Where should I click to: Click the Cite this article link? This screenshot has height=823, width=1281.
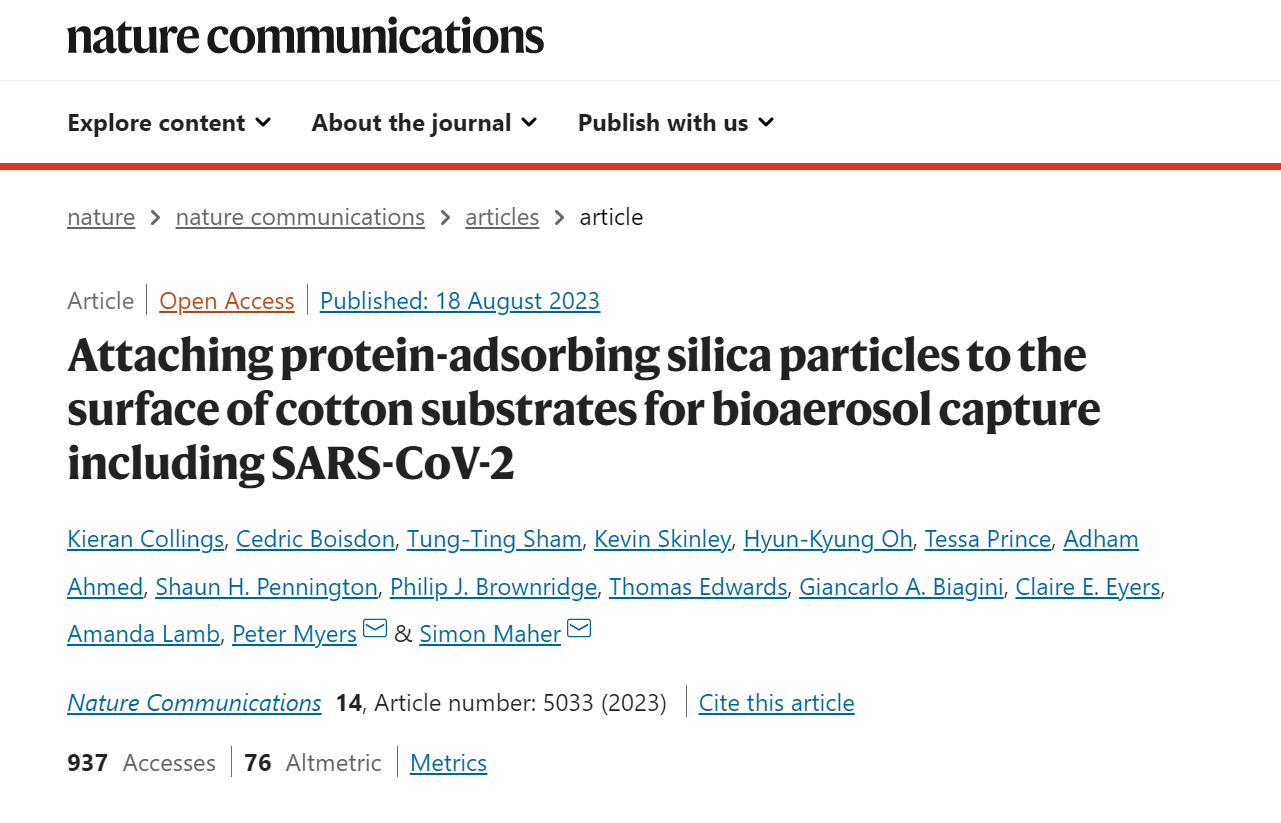(776, 703)
